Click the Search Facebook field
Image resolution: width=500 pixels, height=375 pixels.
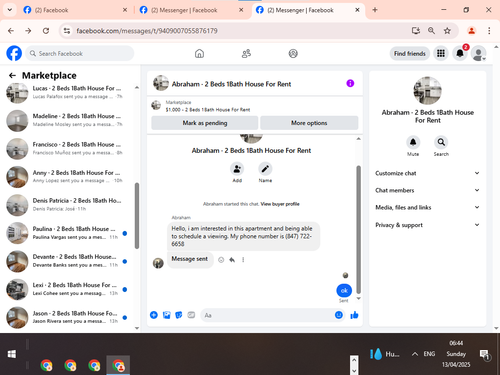click(80, 53)
